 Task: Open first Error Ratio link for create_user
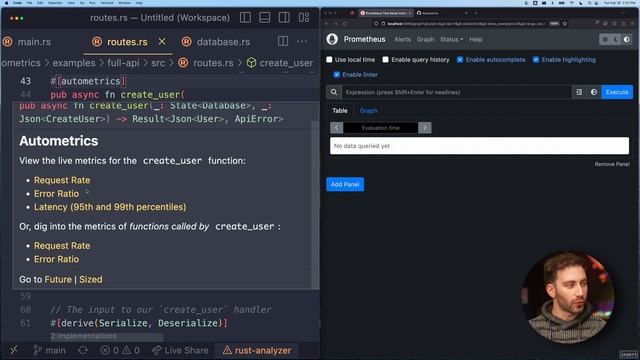tap(56, 193)
